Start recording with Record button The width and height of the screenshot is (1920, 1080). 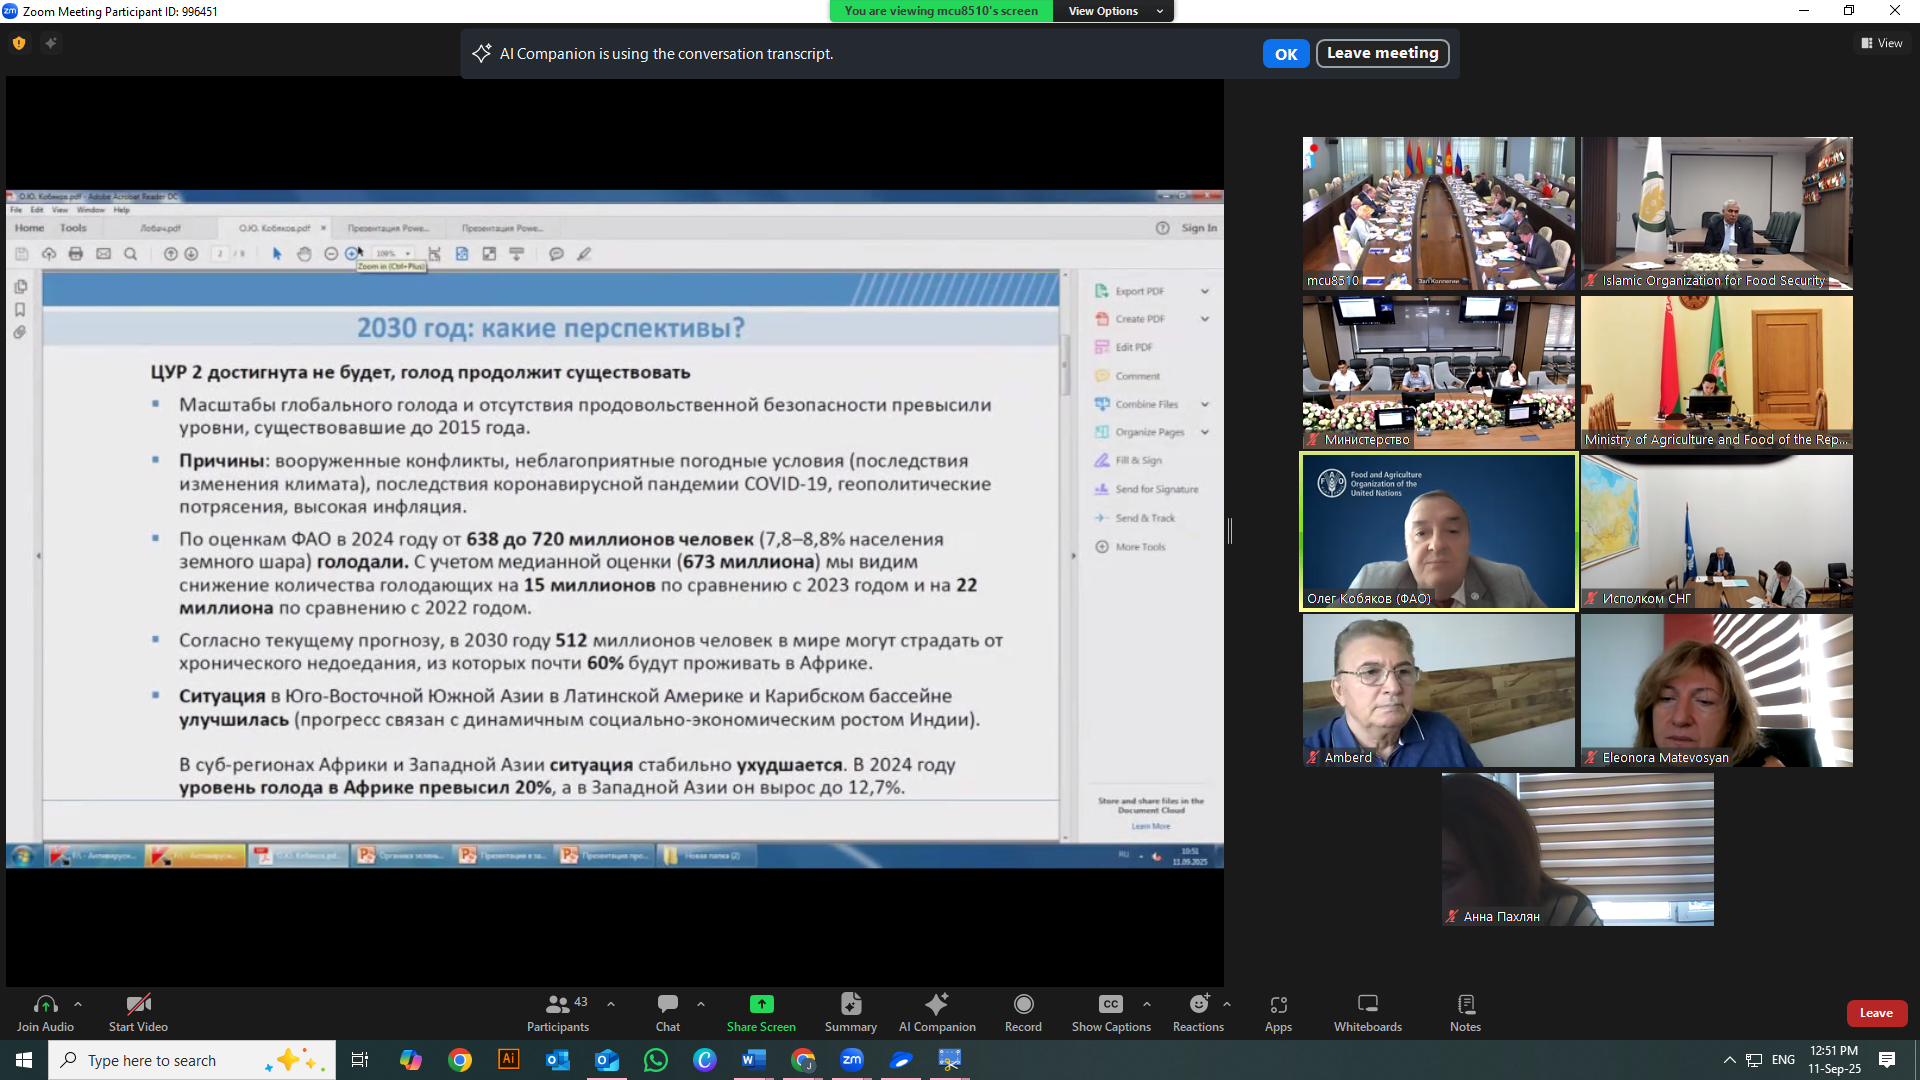1023,1005
